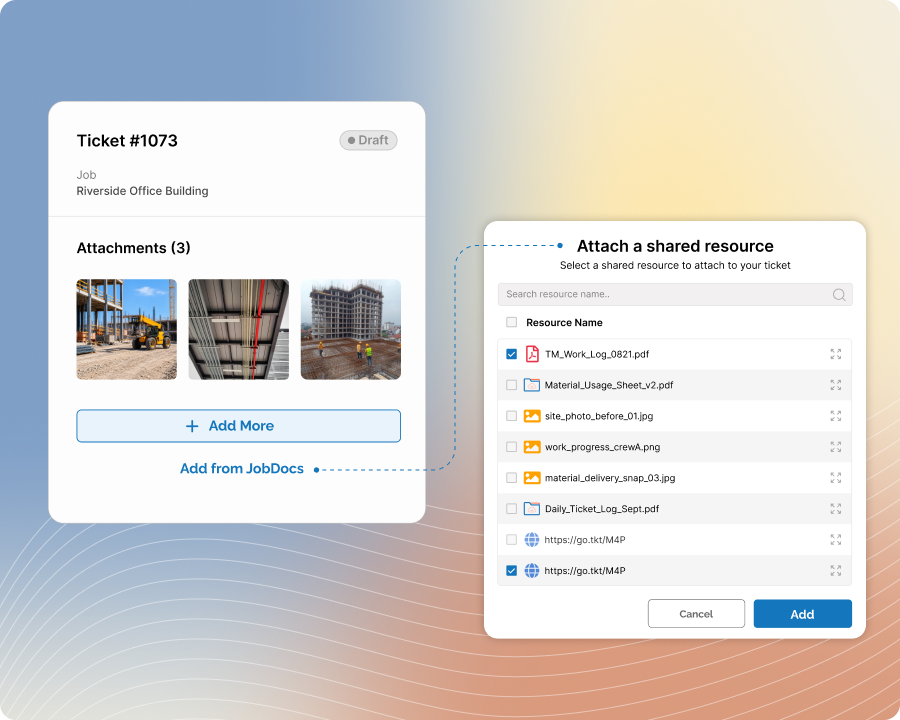Select the material_delivery_snap_03.jpg file name
The image size is (900, 720).
pos(610,478)
